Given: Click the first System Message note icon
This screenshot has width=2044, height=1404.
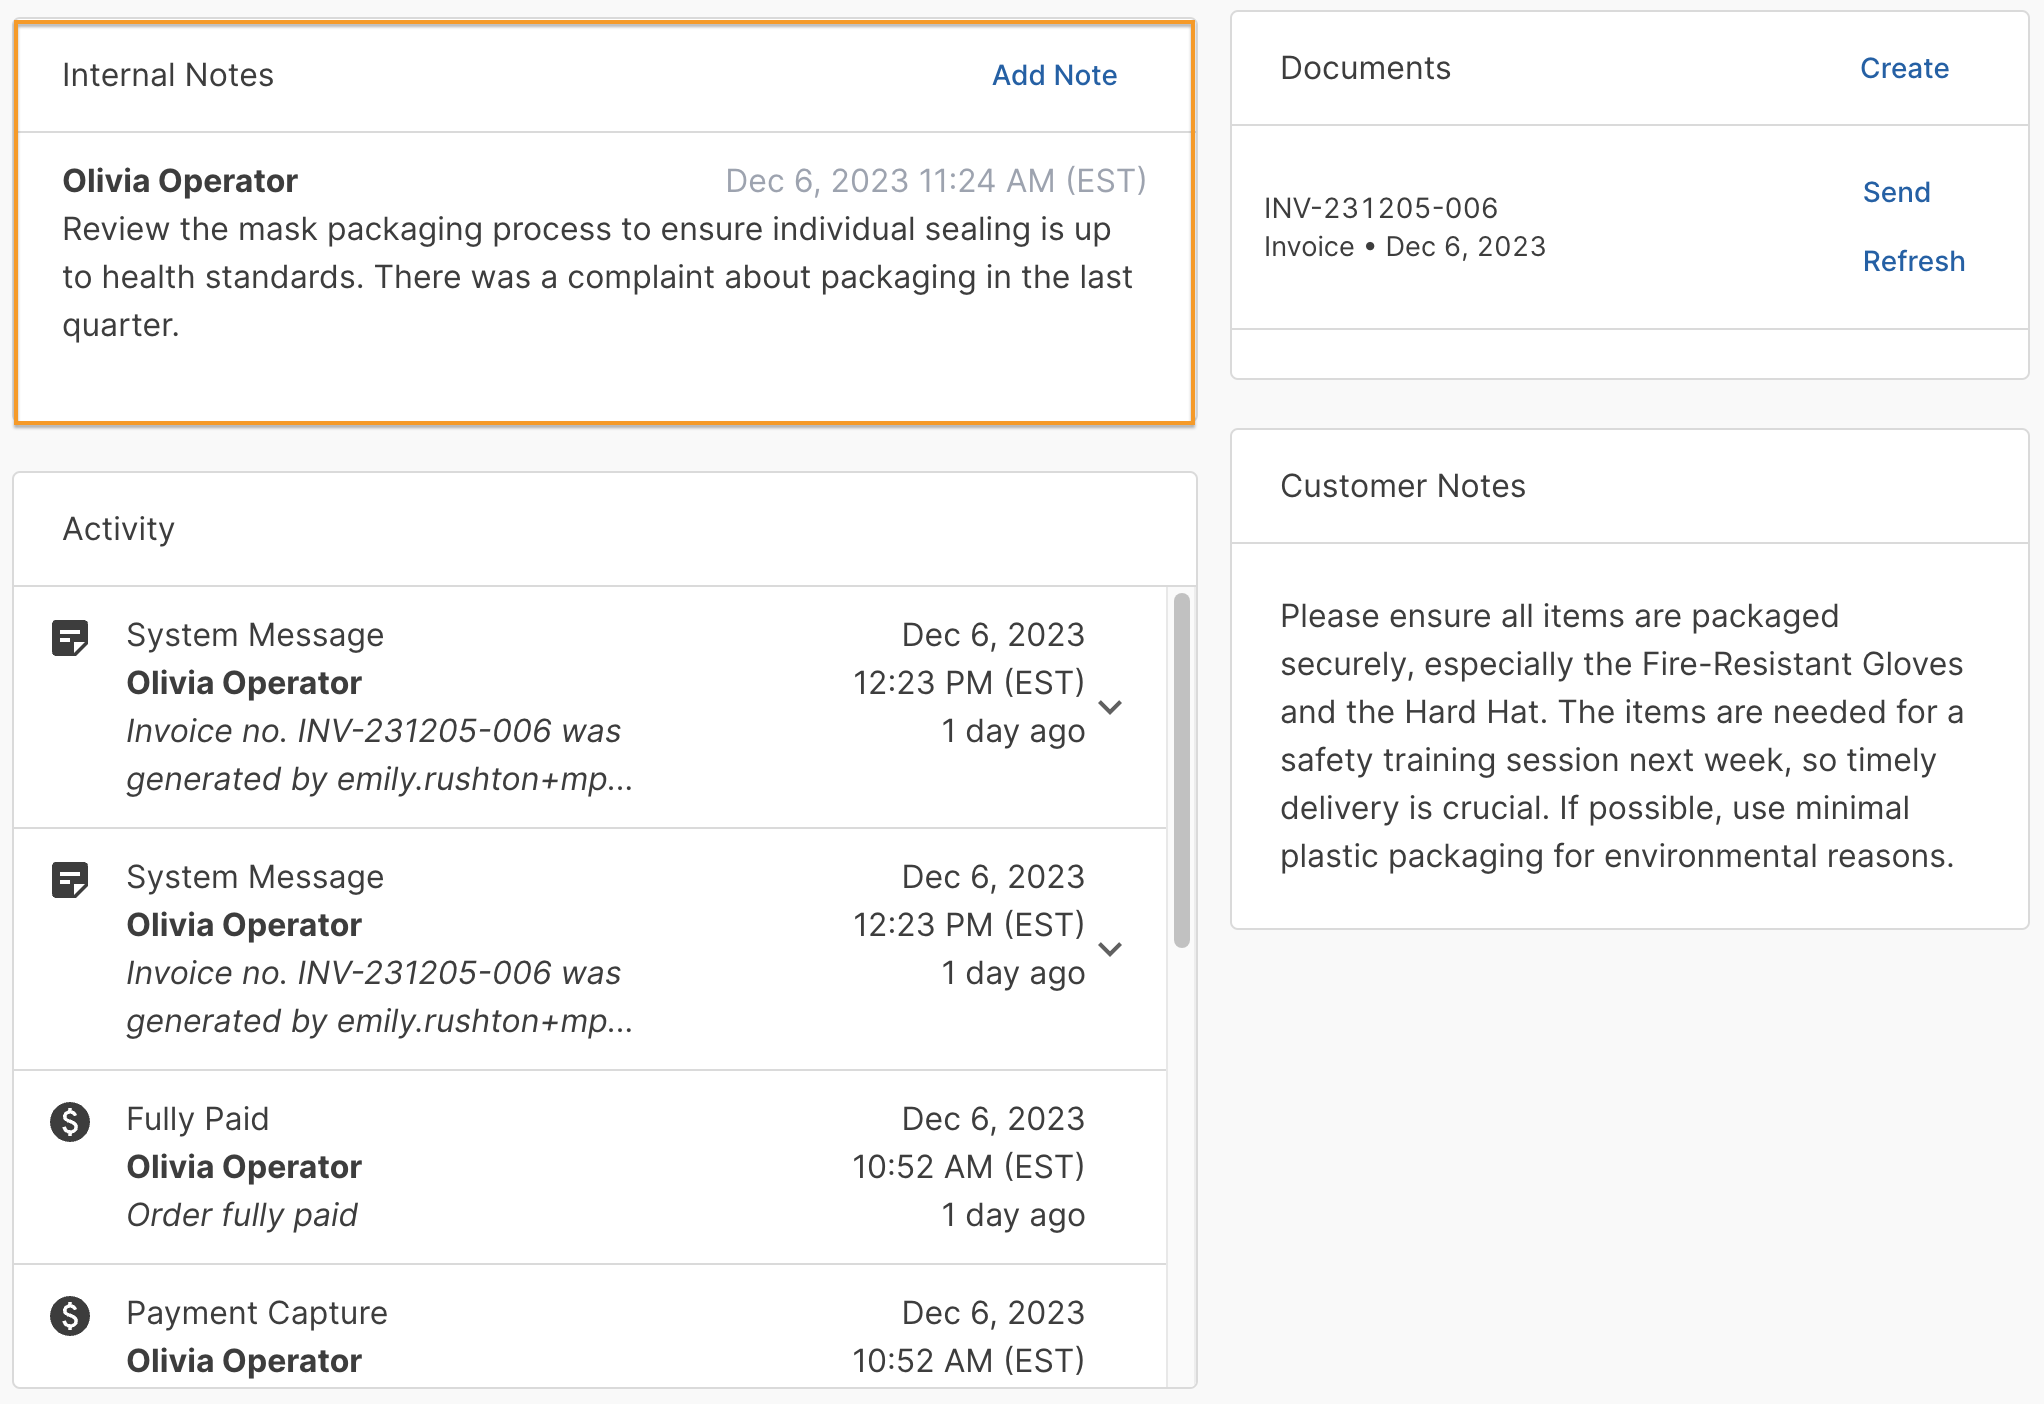Looking at the screenshot, I should [70, 638].
